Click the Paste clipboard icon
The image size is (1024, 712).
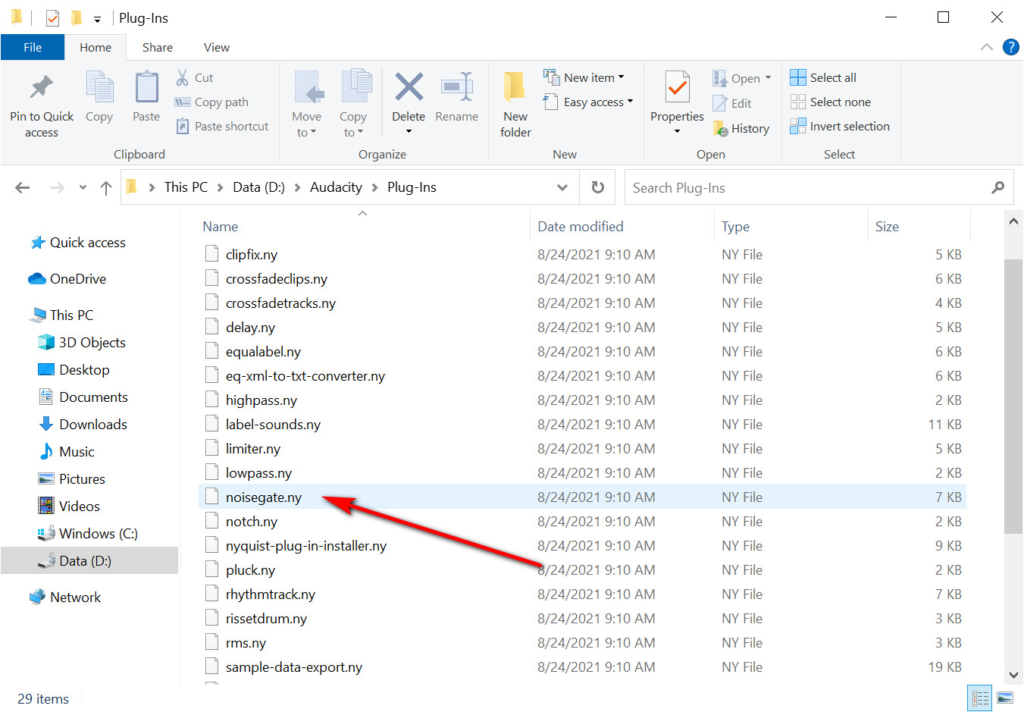[x=146, y=88]
